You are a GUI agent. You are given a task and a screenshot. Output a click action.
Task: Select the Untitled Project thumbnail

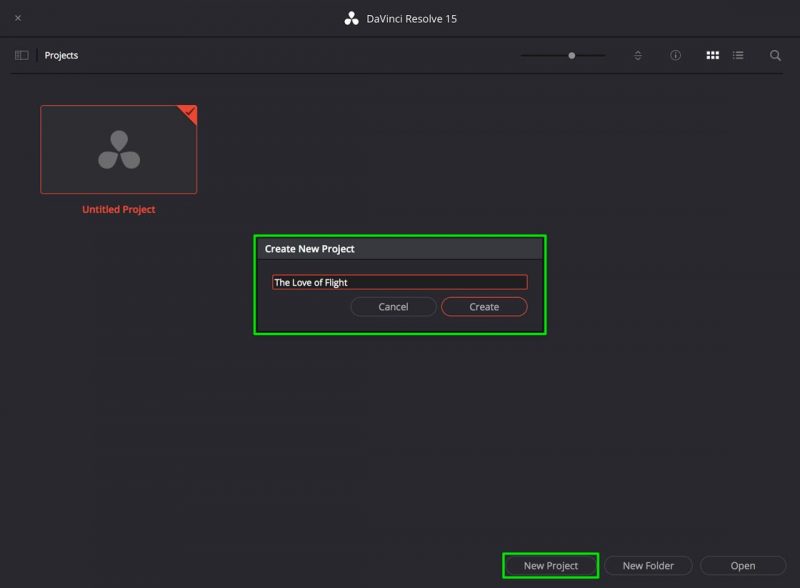coord(119,150)
